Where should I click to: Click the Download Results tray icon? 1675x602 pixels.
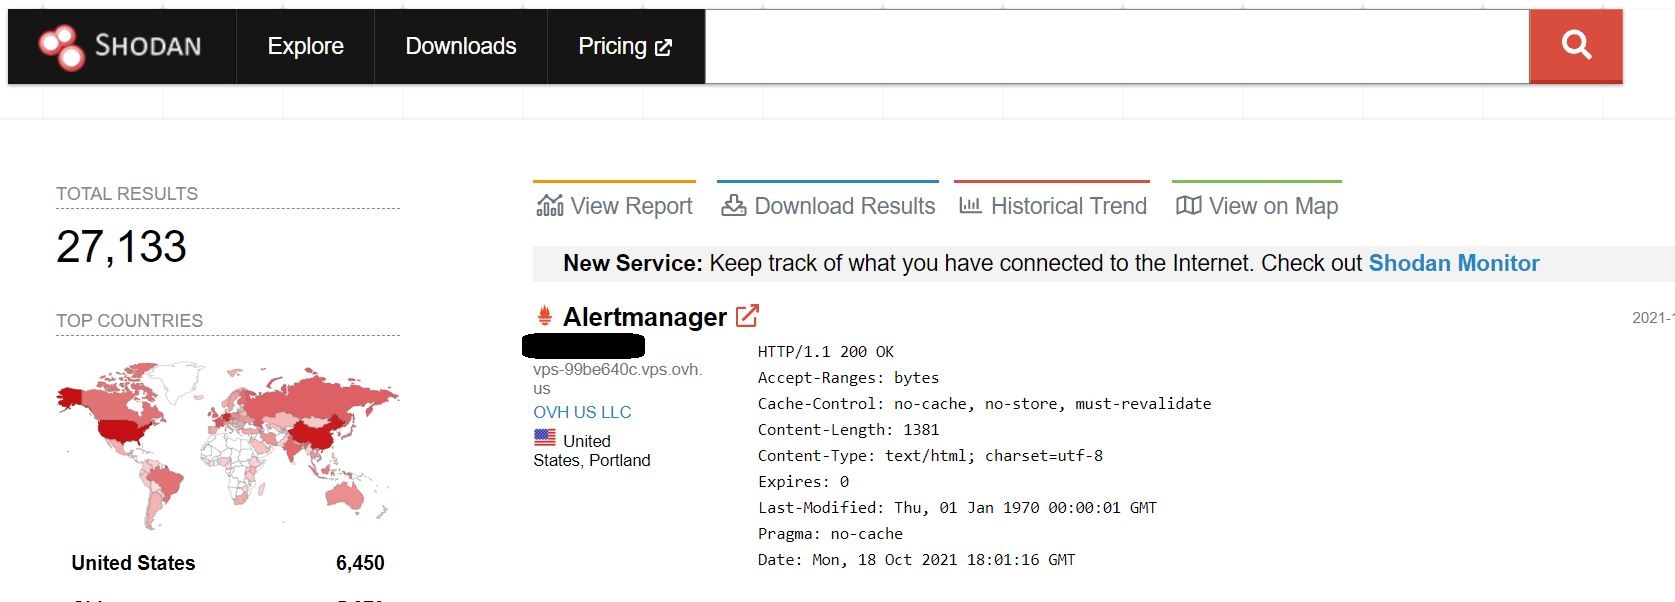734,205
